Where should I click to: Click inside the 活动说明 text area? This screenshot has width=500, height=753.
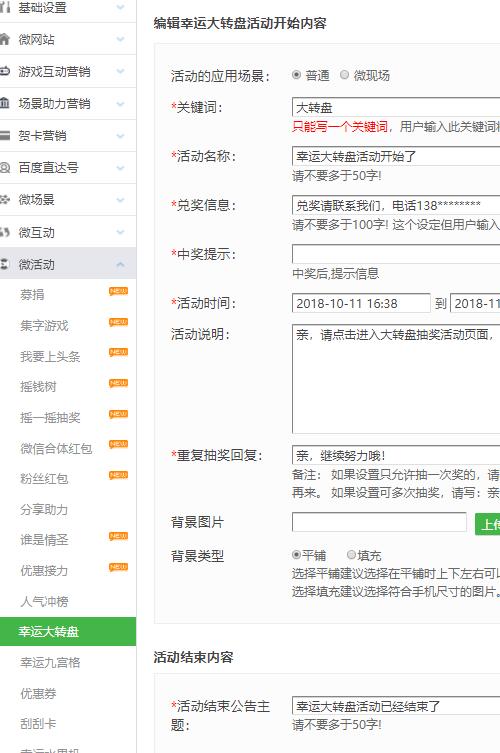click(396, 379)
